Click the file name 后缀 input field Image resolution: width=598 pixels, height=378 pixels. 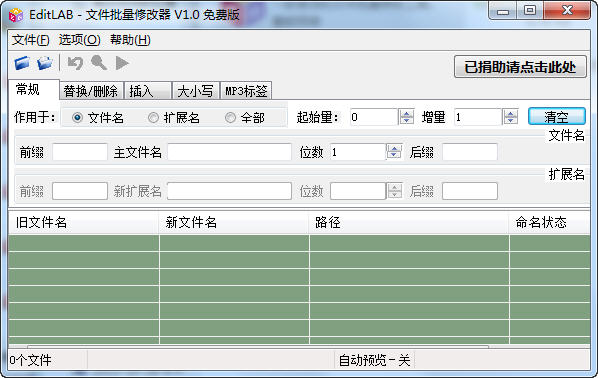click(470, 152)
